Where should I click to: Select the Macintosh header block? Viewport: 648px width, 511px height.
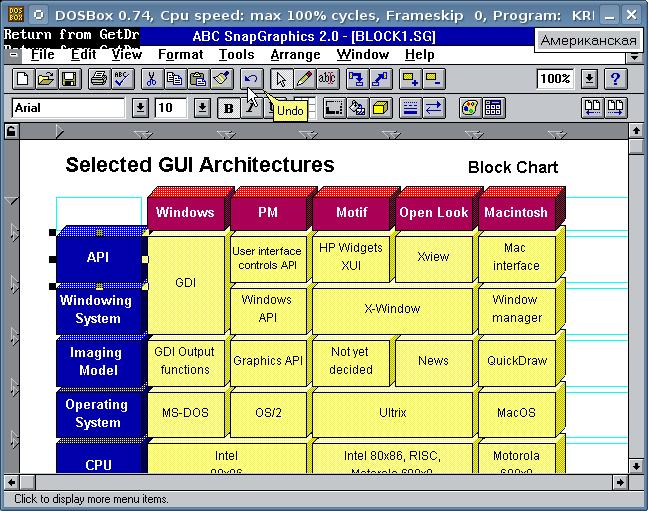tap(516, 212)
